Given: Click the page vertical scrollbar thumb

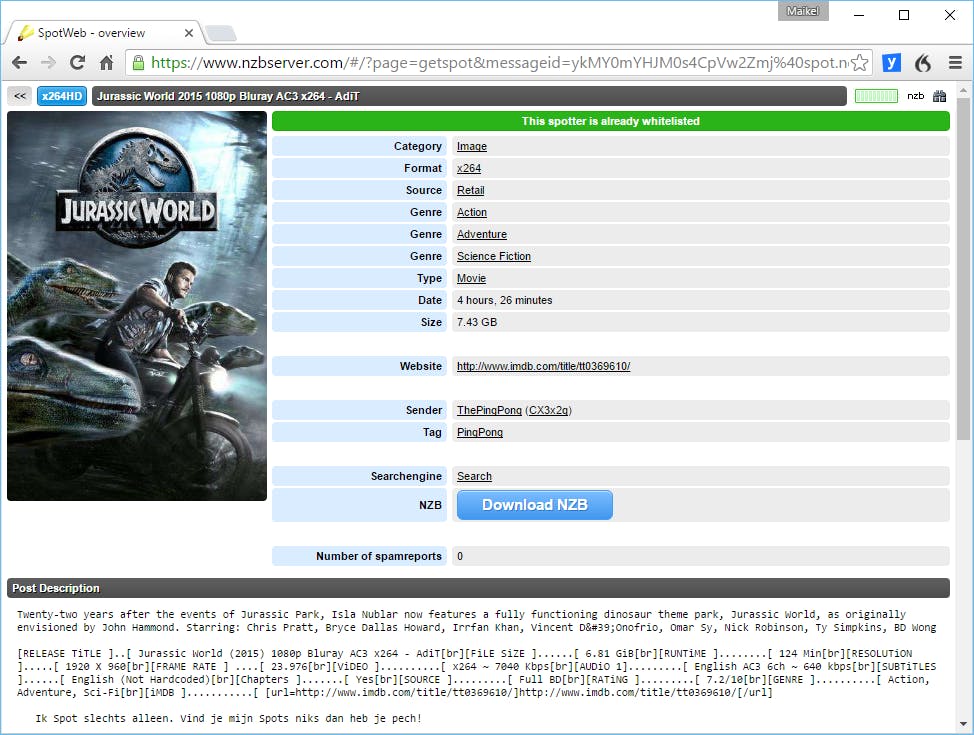Looking at the screenshot, I should (x=963, y=268).
